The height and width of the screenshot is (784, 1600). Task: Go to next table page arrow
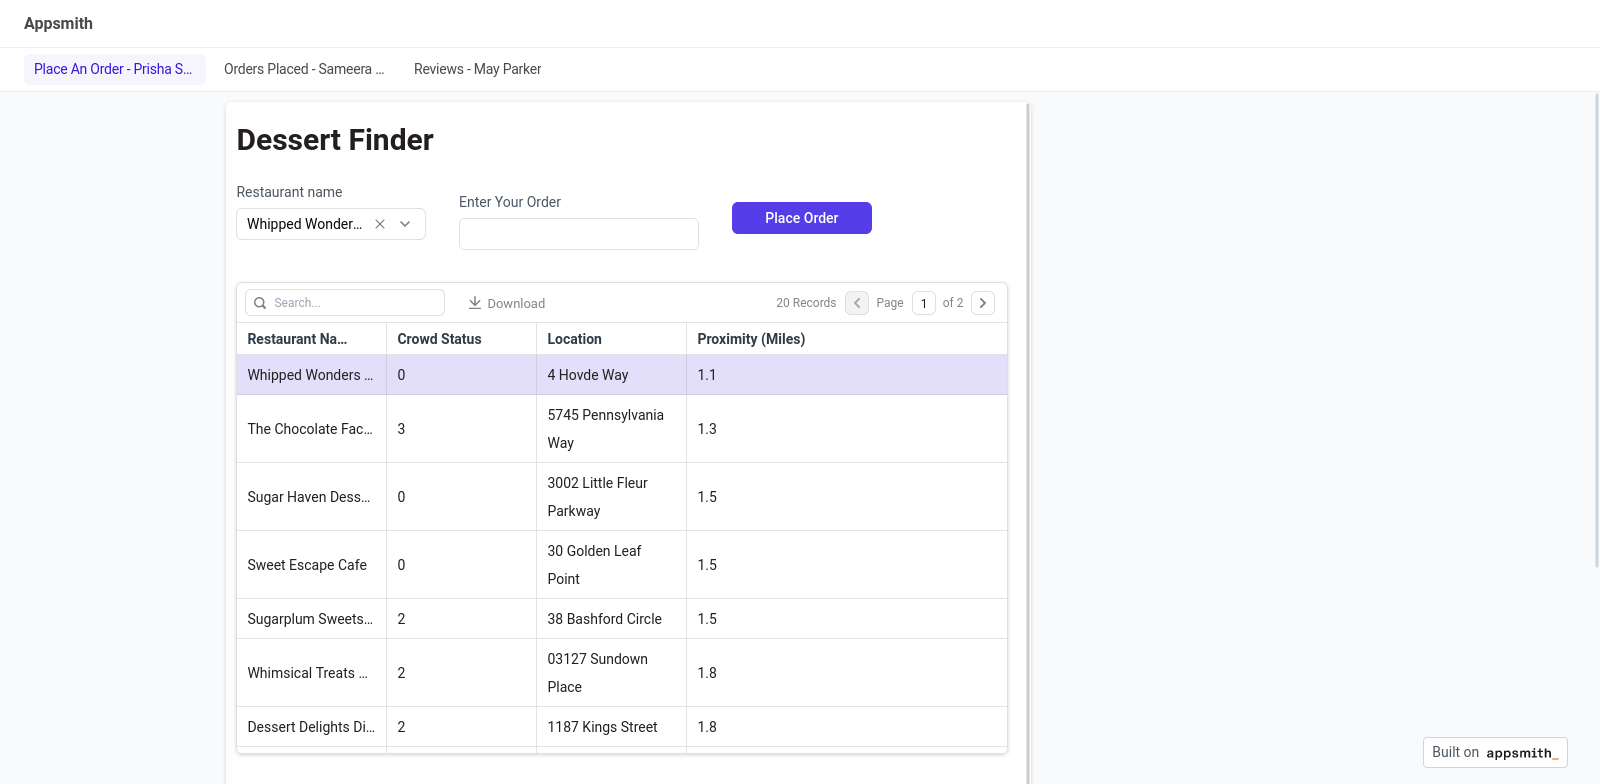coord(982,303)
